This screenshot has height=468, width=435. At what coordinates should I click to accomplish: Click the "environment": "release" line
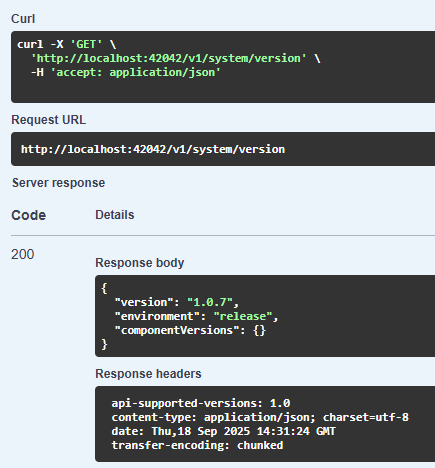pos(196,316)
